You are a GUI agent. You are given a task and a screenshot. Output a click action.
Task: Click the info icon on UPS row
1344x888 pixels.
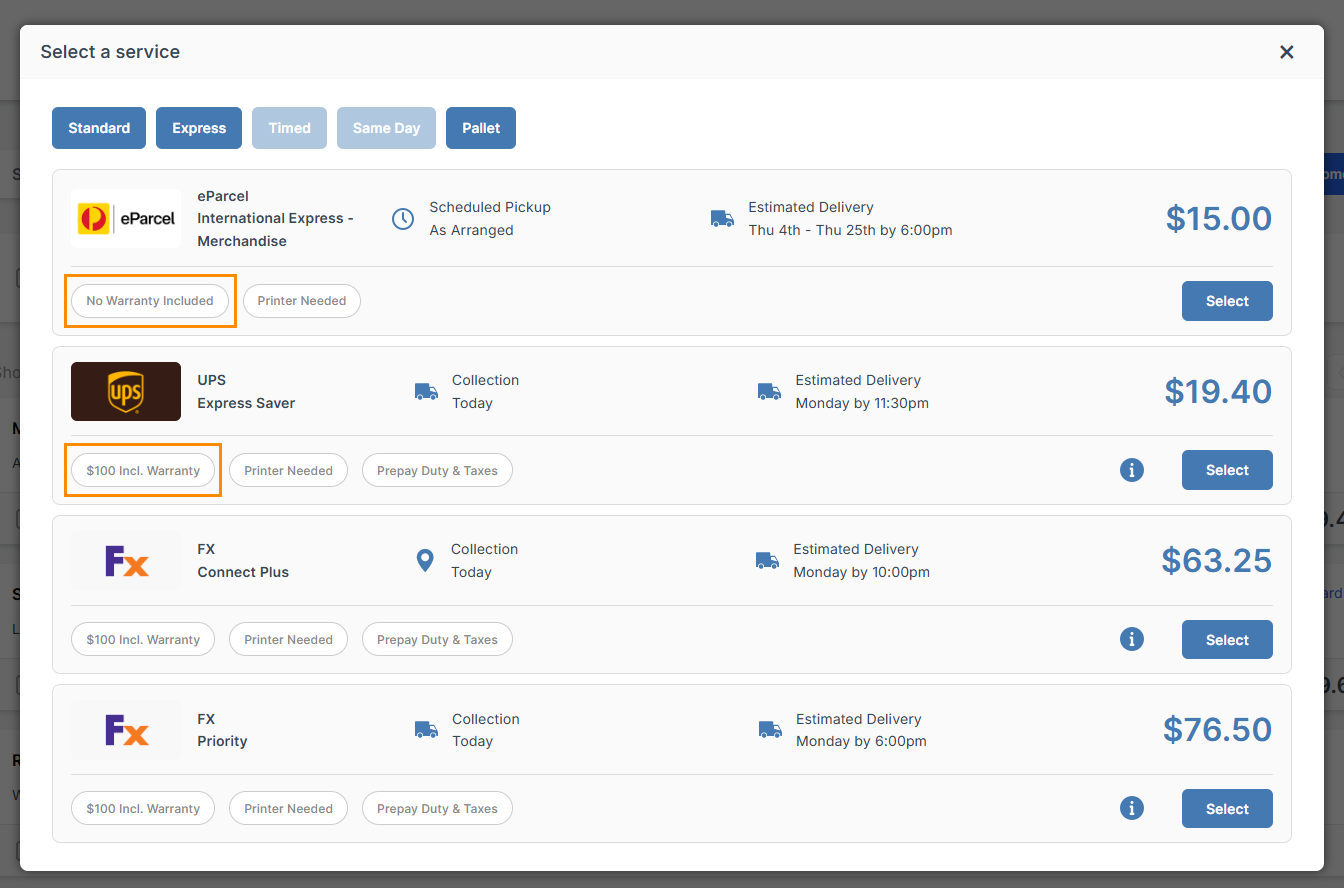(1131, 470)
